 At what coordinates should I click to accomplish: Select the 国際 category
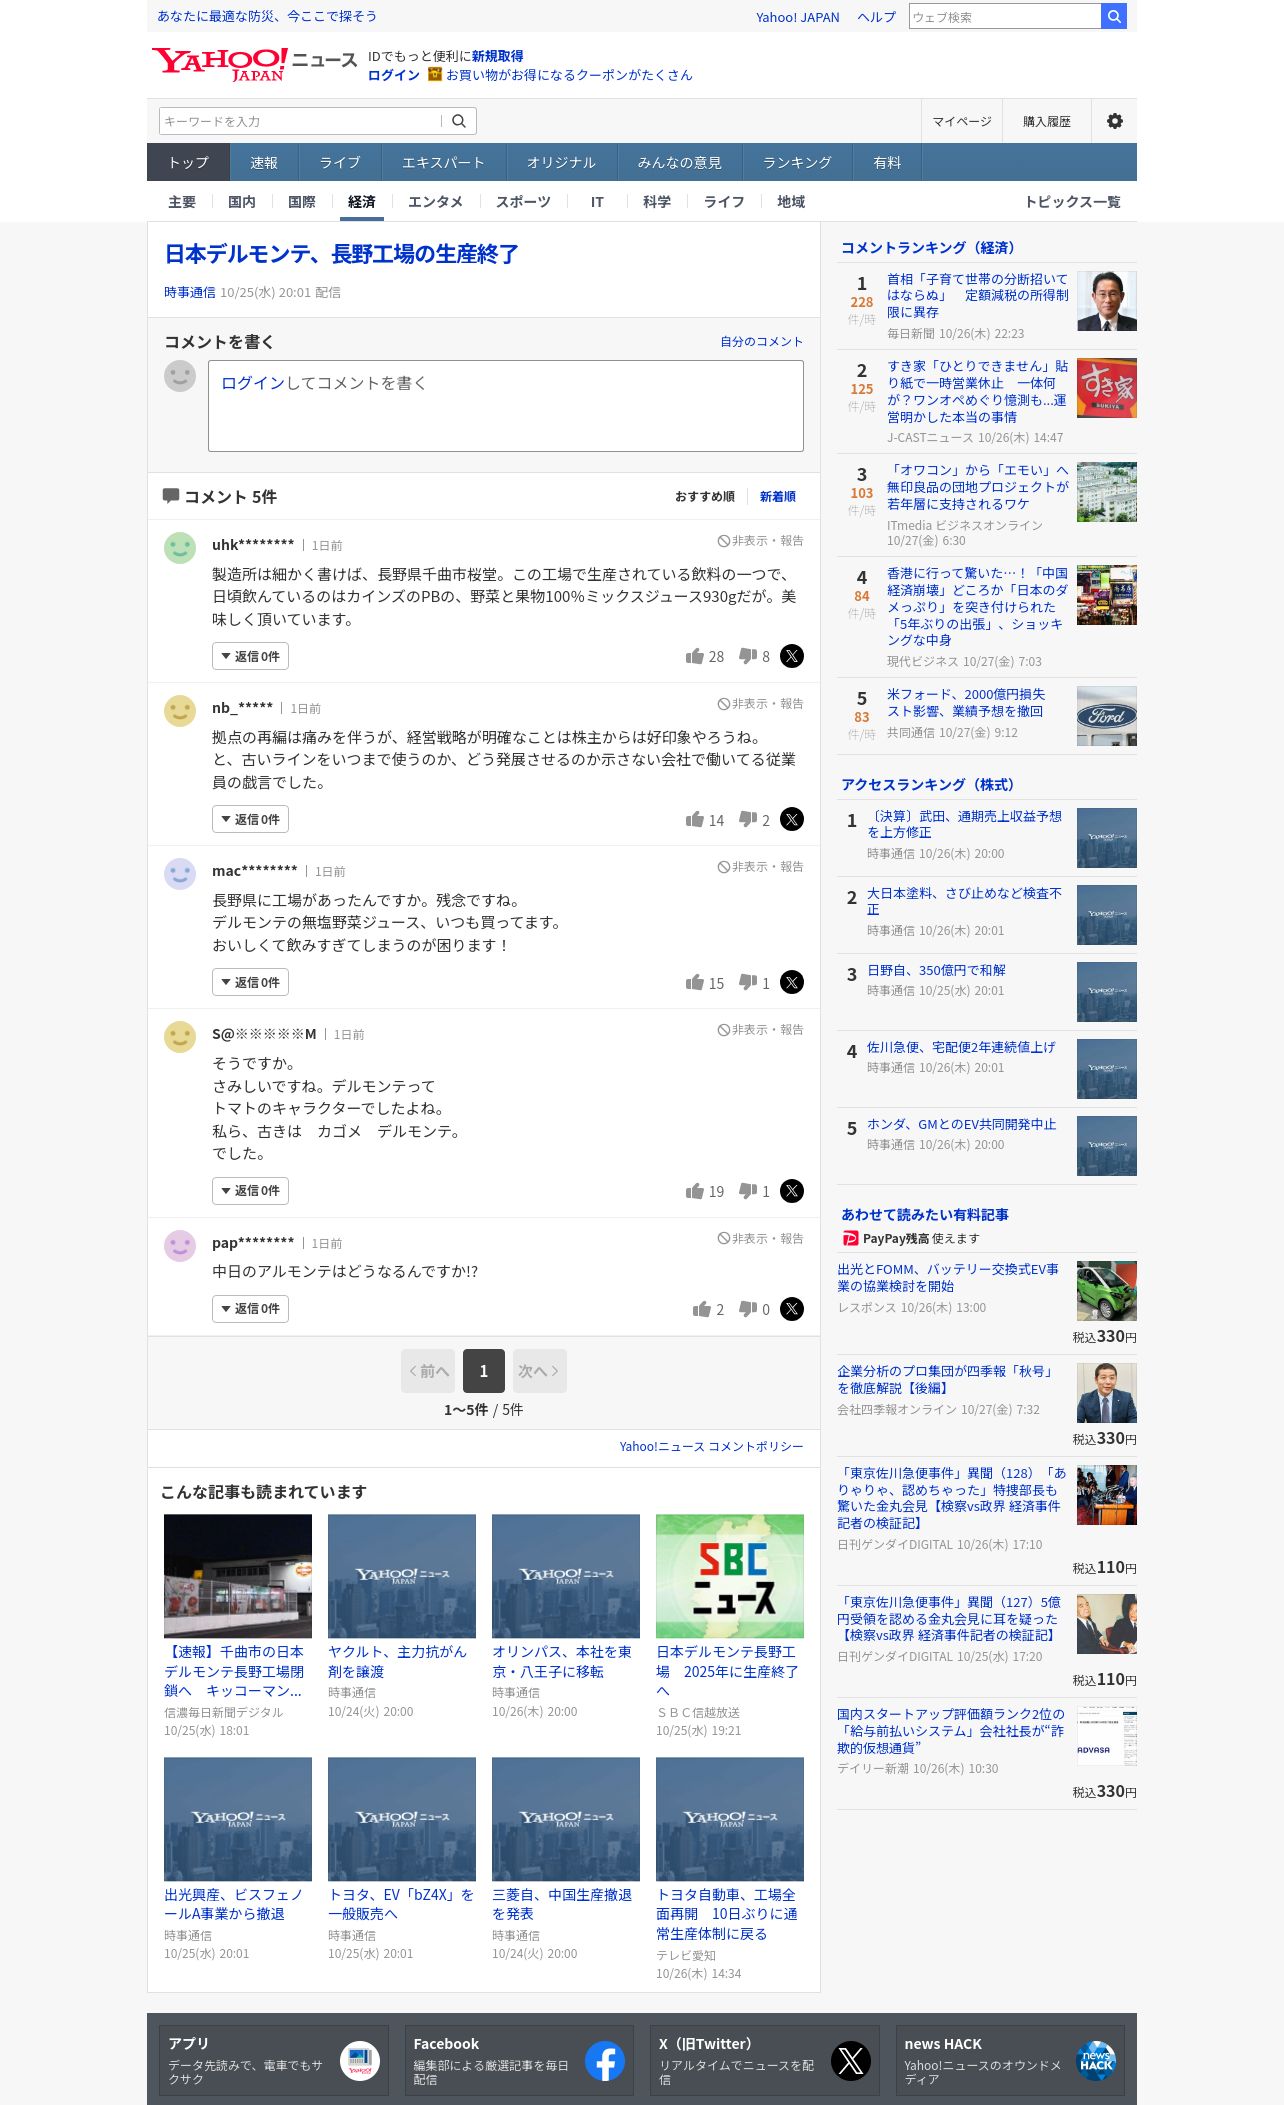coord(302,202)
